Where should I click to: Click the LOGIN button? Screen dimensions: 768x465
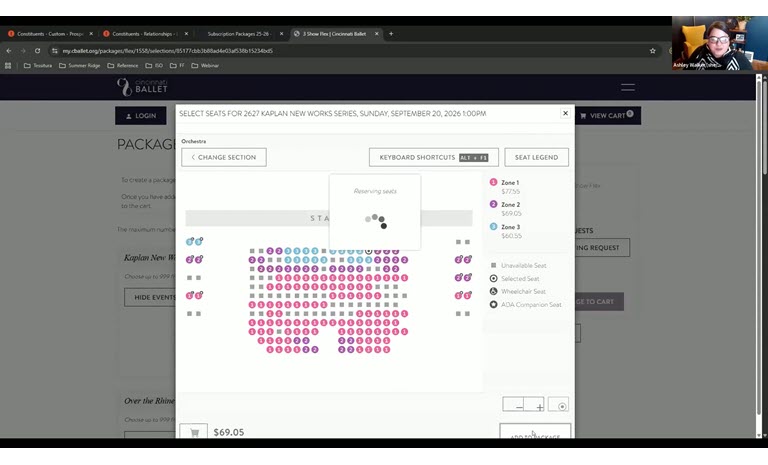141,116
